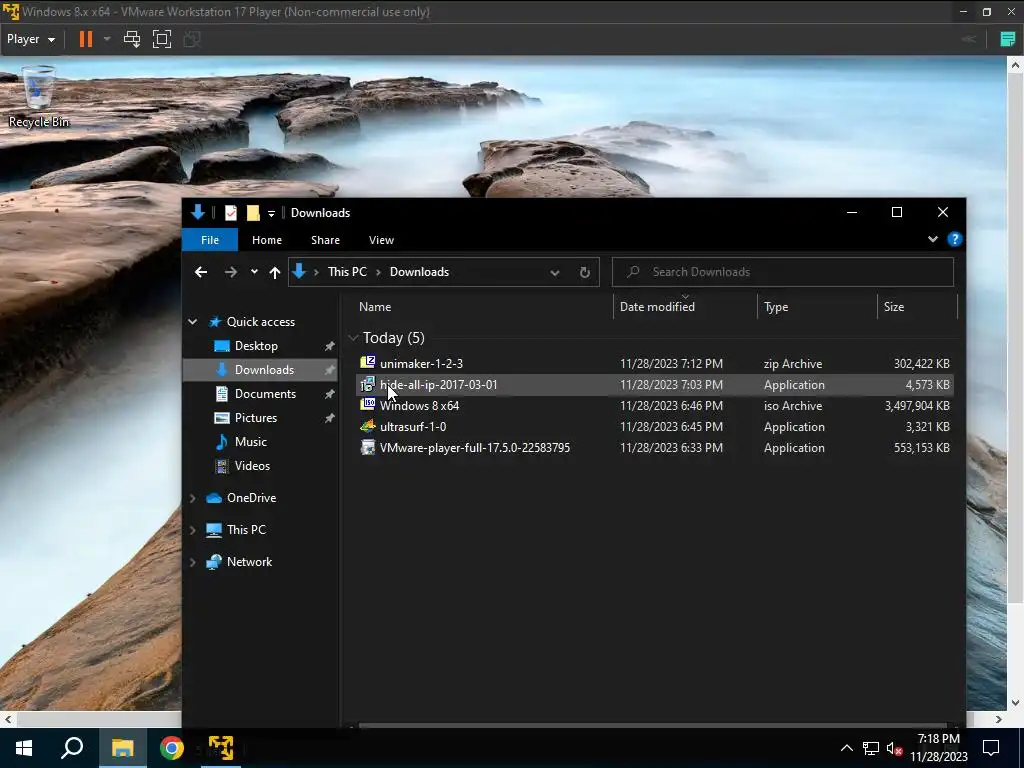This screenshot has width=1024, height=768.
Task: Sort by Date modified column
Action: [x=657, y=307]
